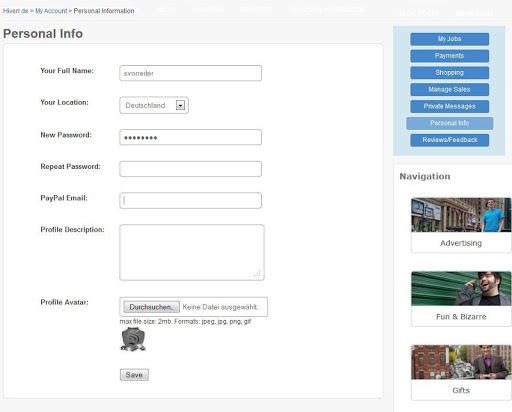Open the Shopping sidebar item
Screen dimensions: 512x412
[450, 73]
